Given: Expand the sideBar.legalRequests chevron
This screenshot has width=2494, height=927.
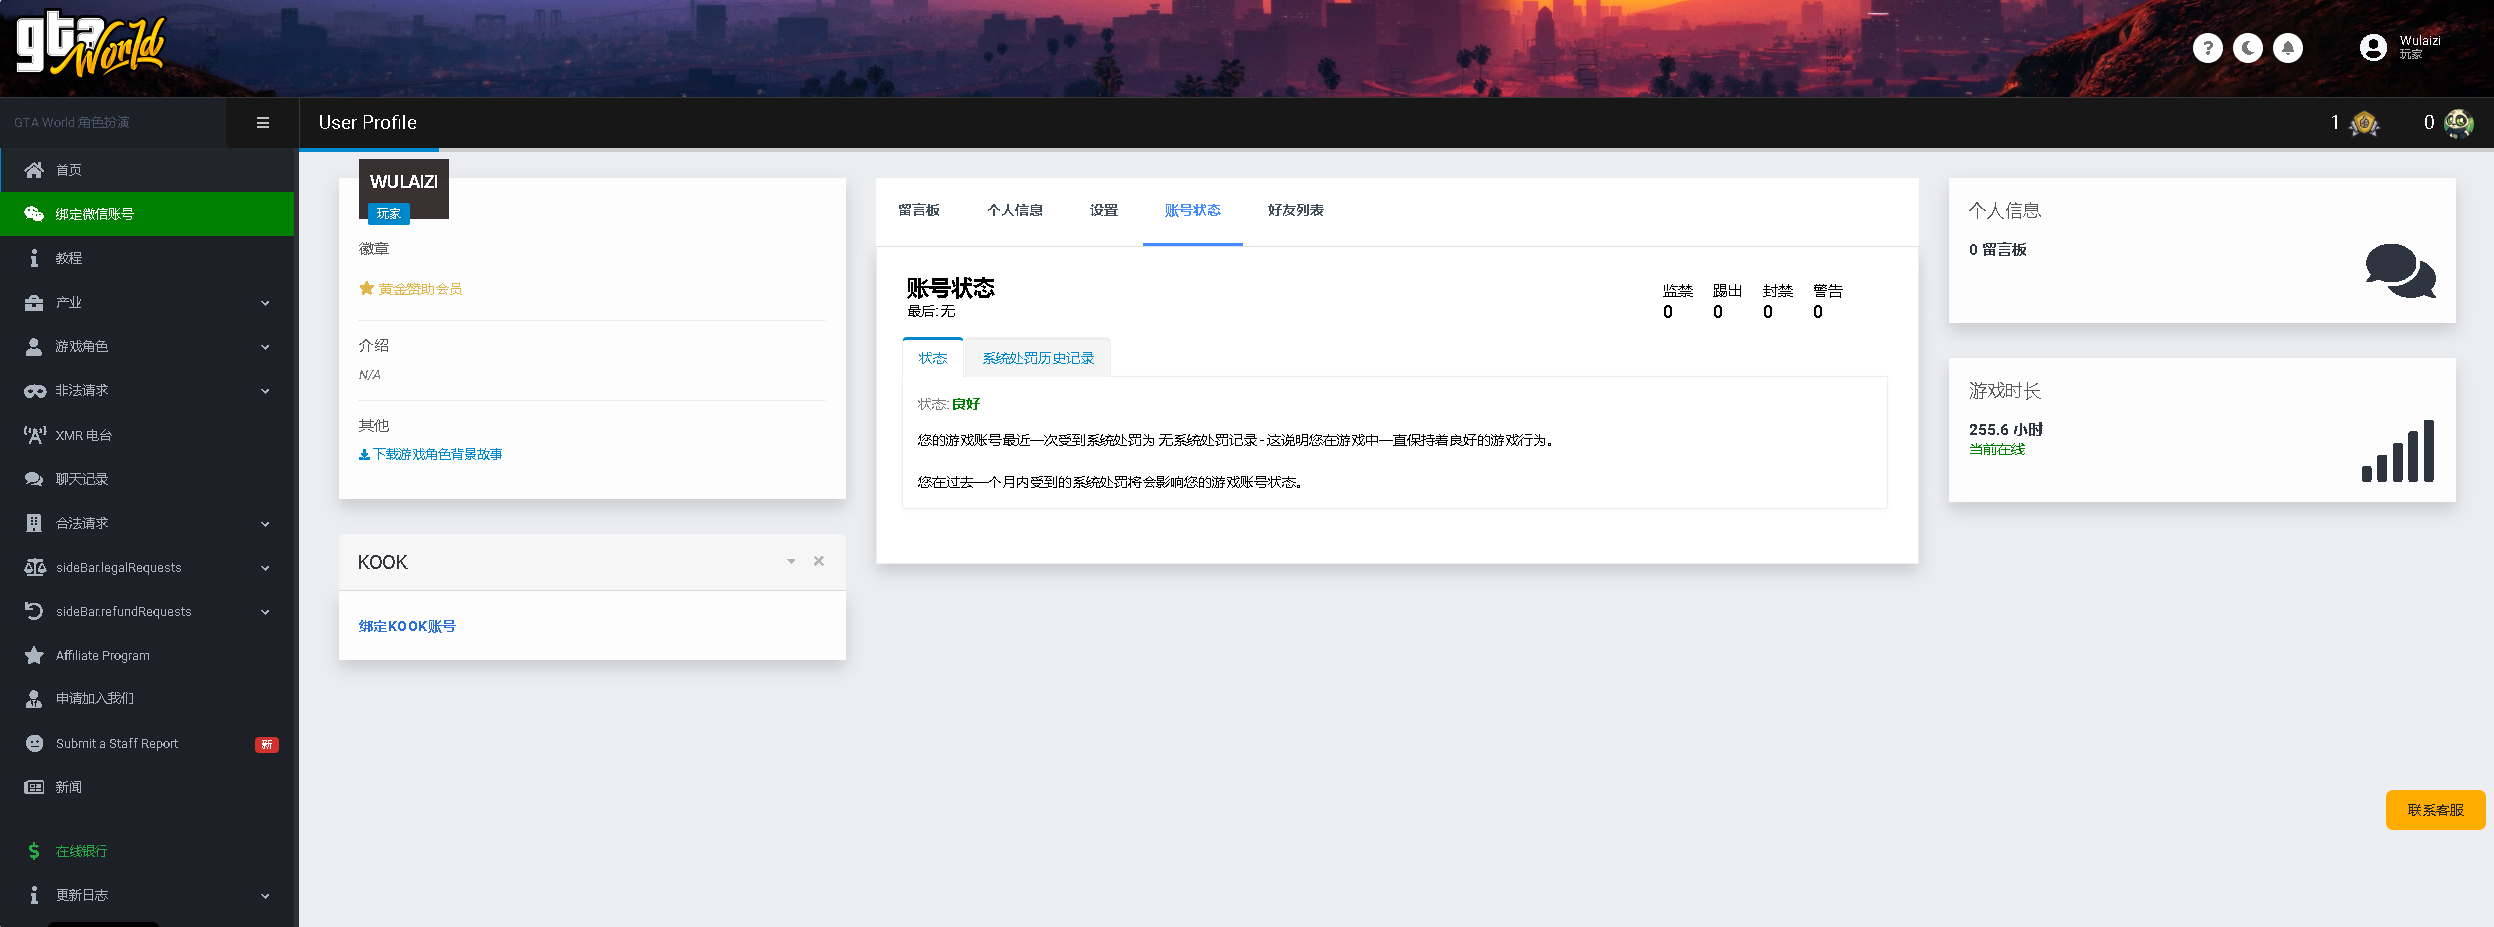Looking at the screenshot, I should (x=265, y=568).
